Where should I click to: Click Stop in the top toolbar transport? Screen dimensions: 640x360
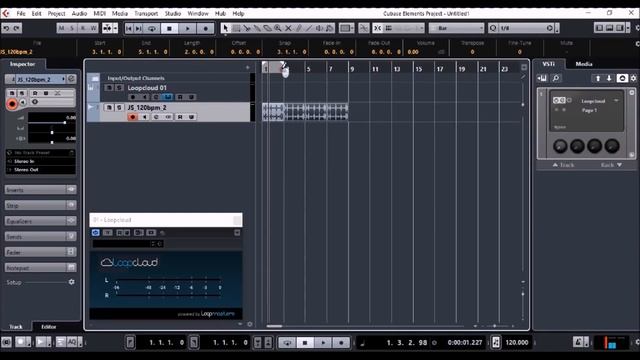[x=169, y=28]
